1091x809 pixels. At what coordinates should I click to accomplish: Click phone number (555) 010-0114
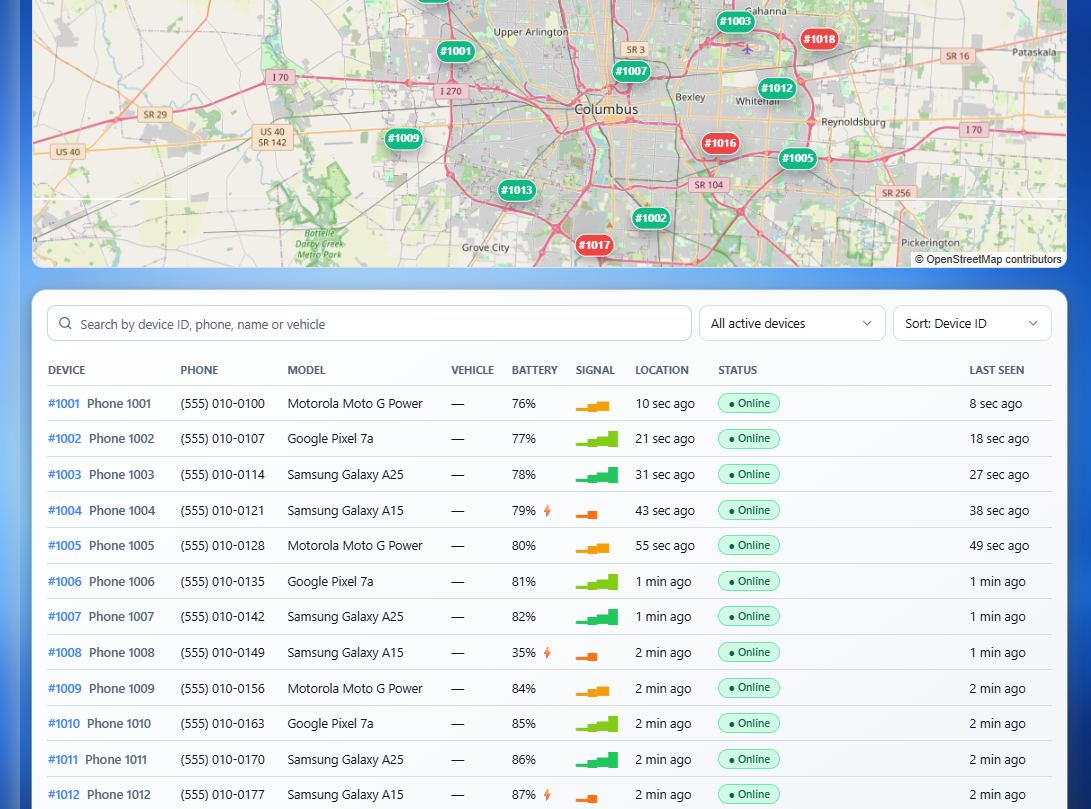(223, 474)
